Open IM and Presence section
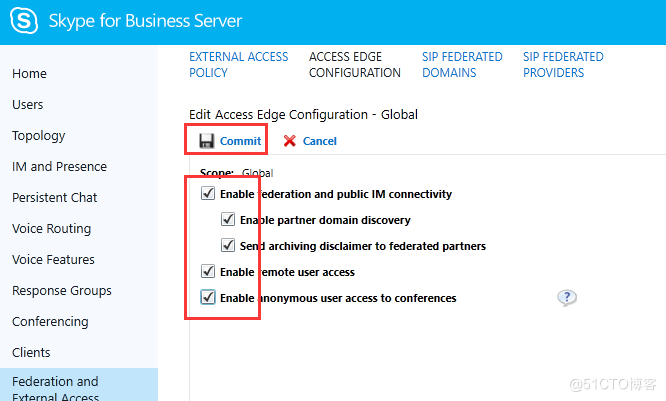666x401 pixels. [x=59, y=167]
